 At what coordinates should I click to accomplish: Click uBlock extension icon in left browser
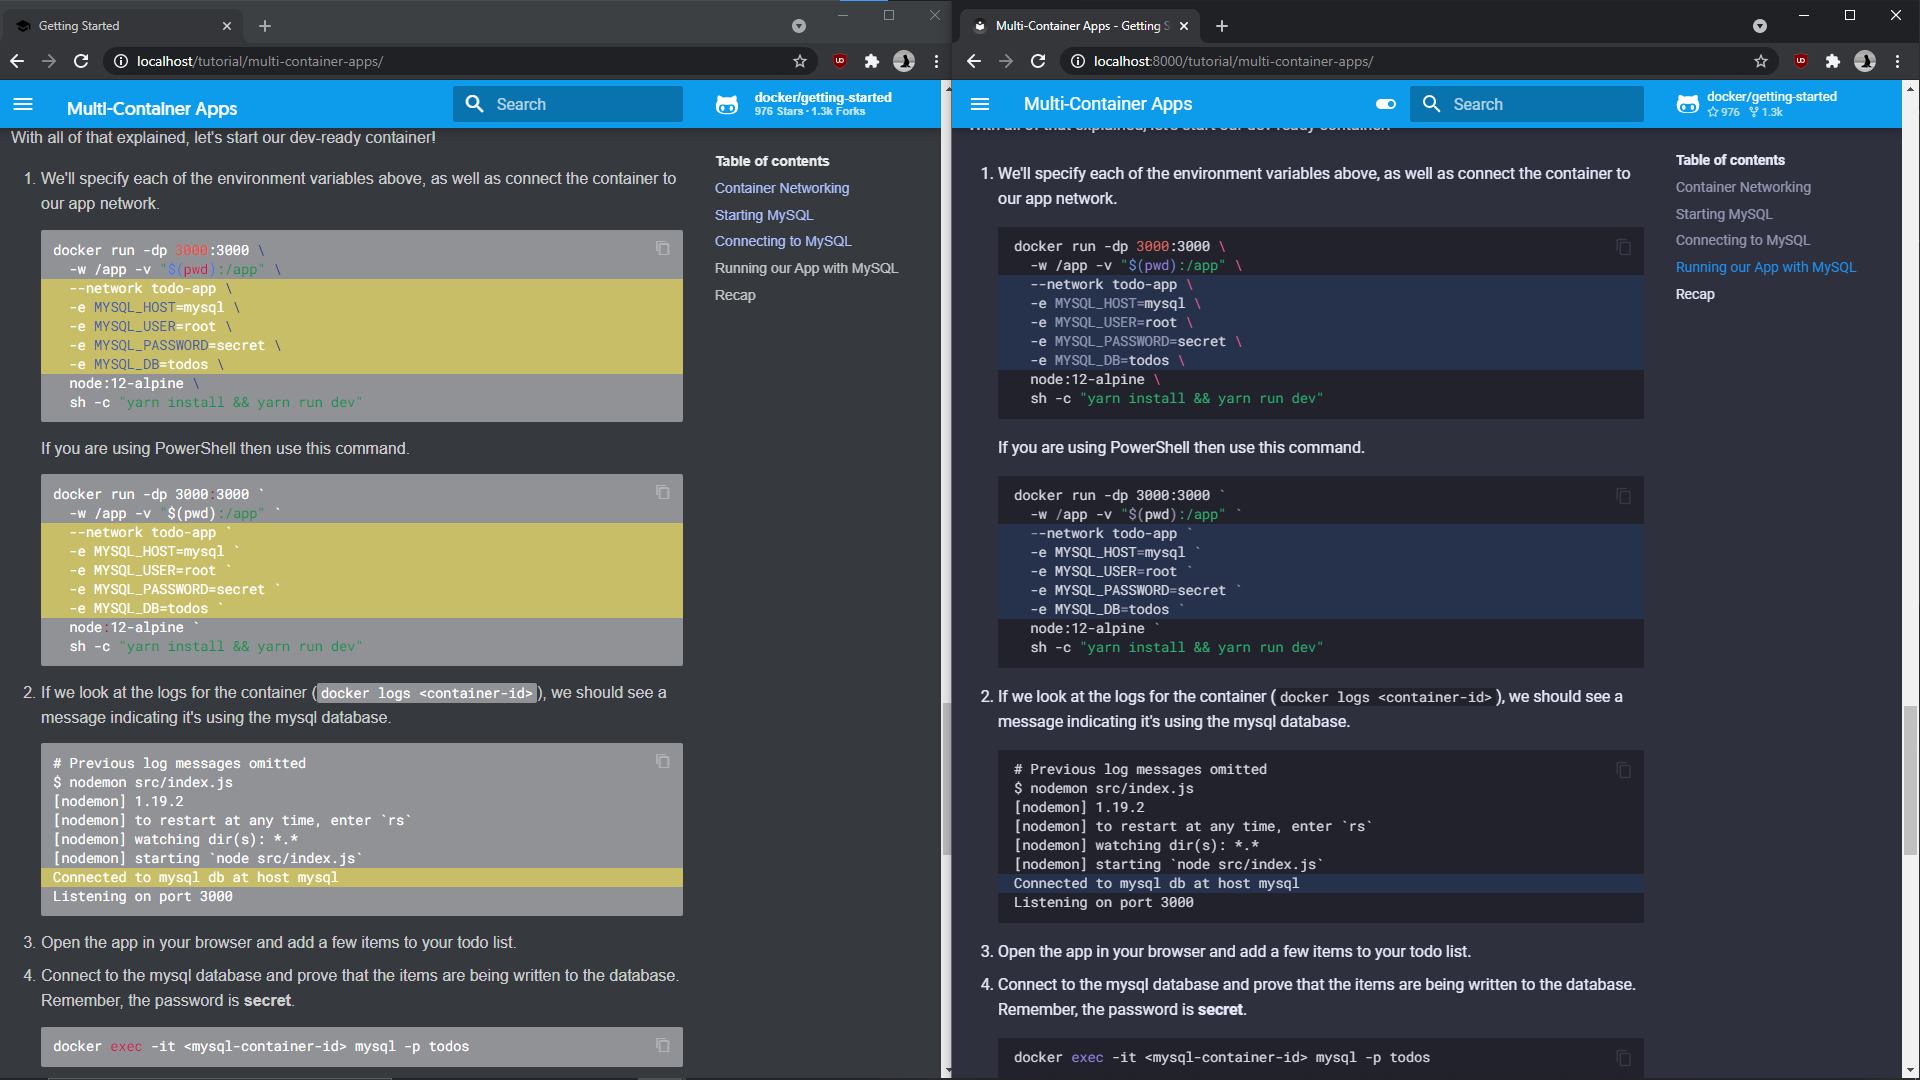840,62
